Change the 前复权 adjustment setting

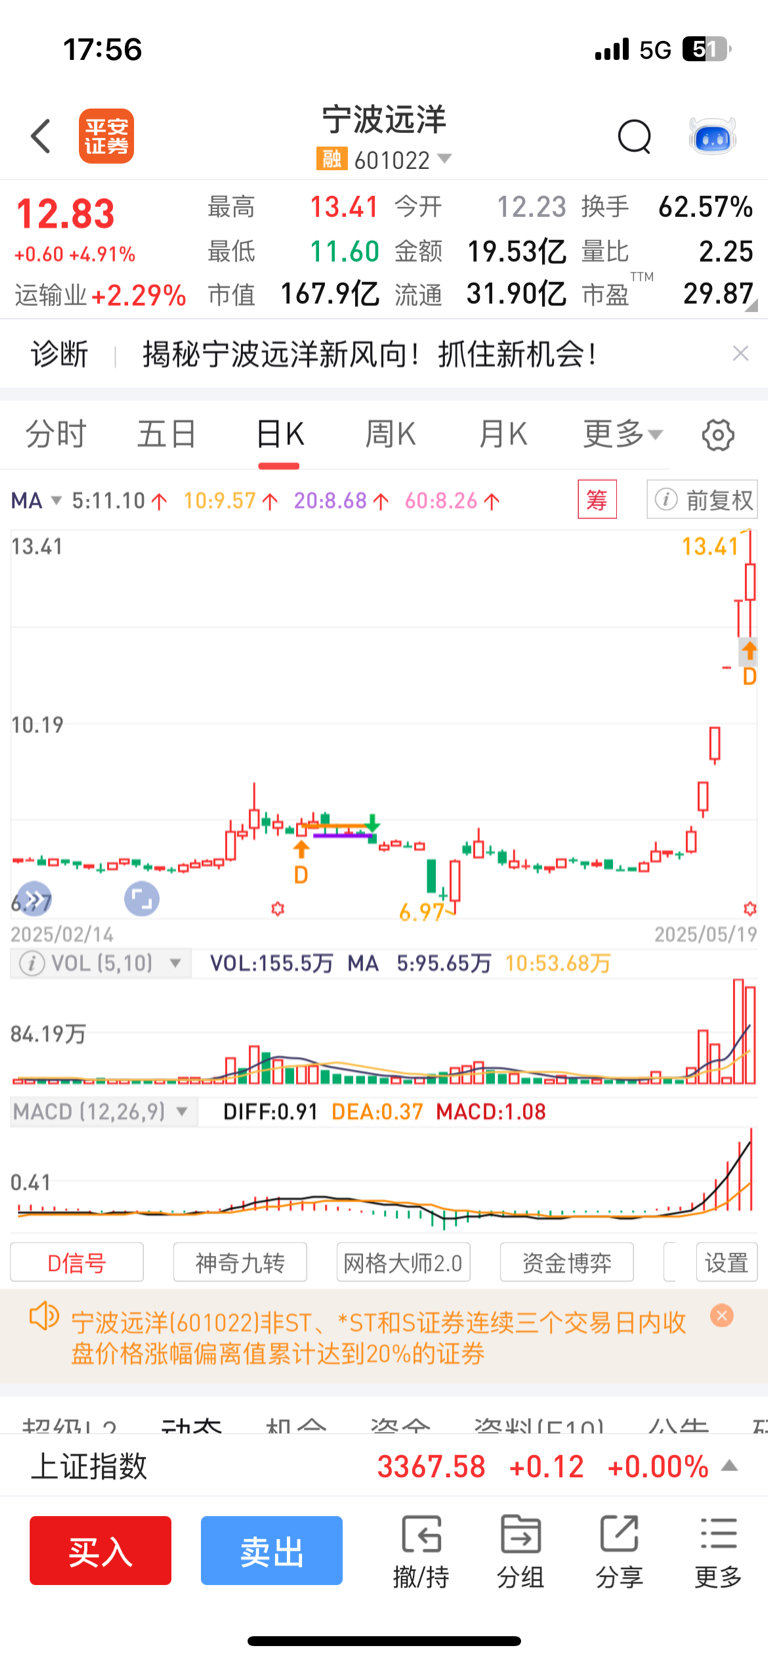[703, 499]
